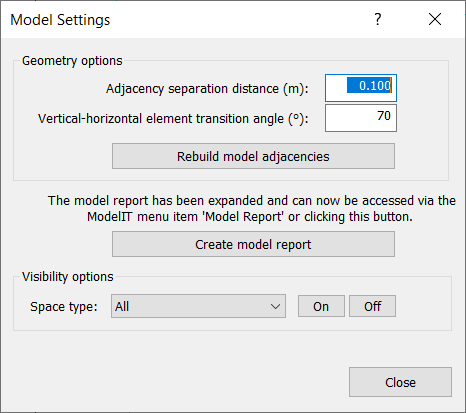
Task: Click the Visibility options group label
Action: (x=68, y=277)
